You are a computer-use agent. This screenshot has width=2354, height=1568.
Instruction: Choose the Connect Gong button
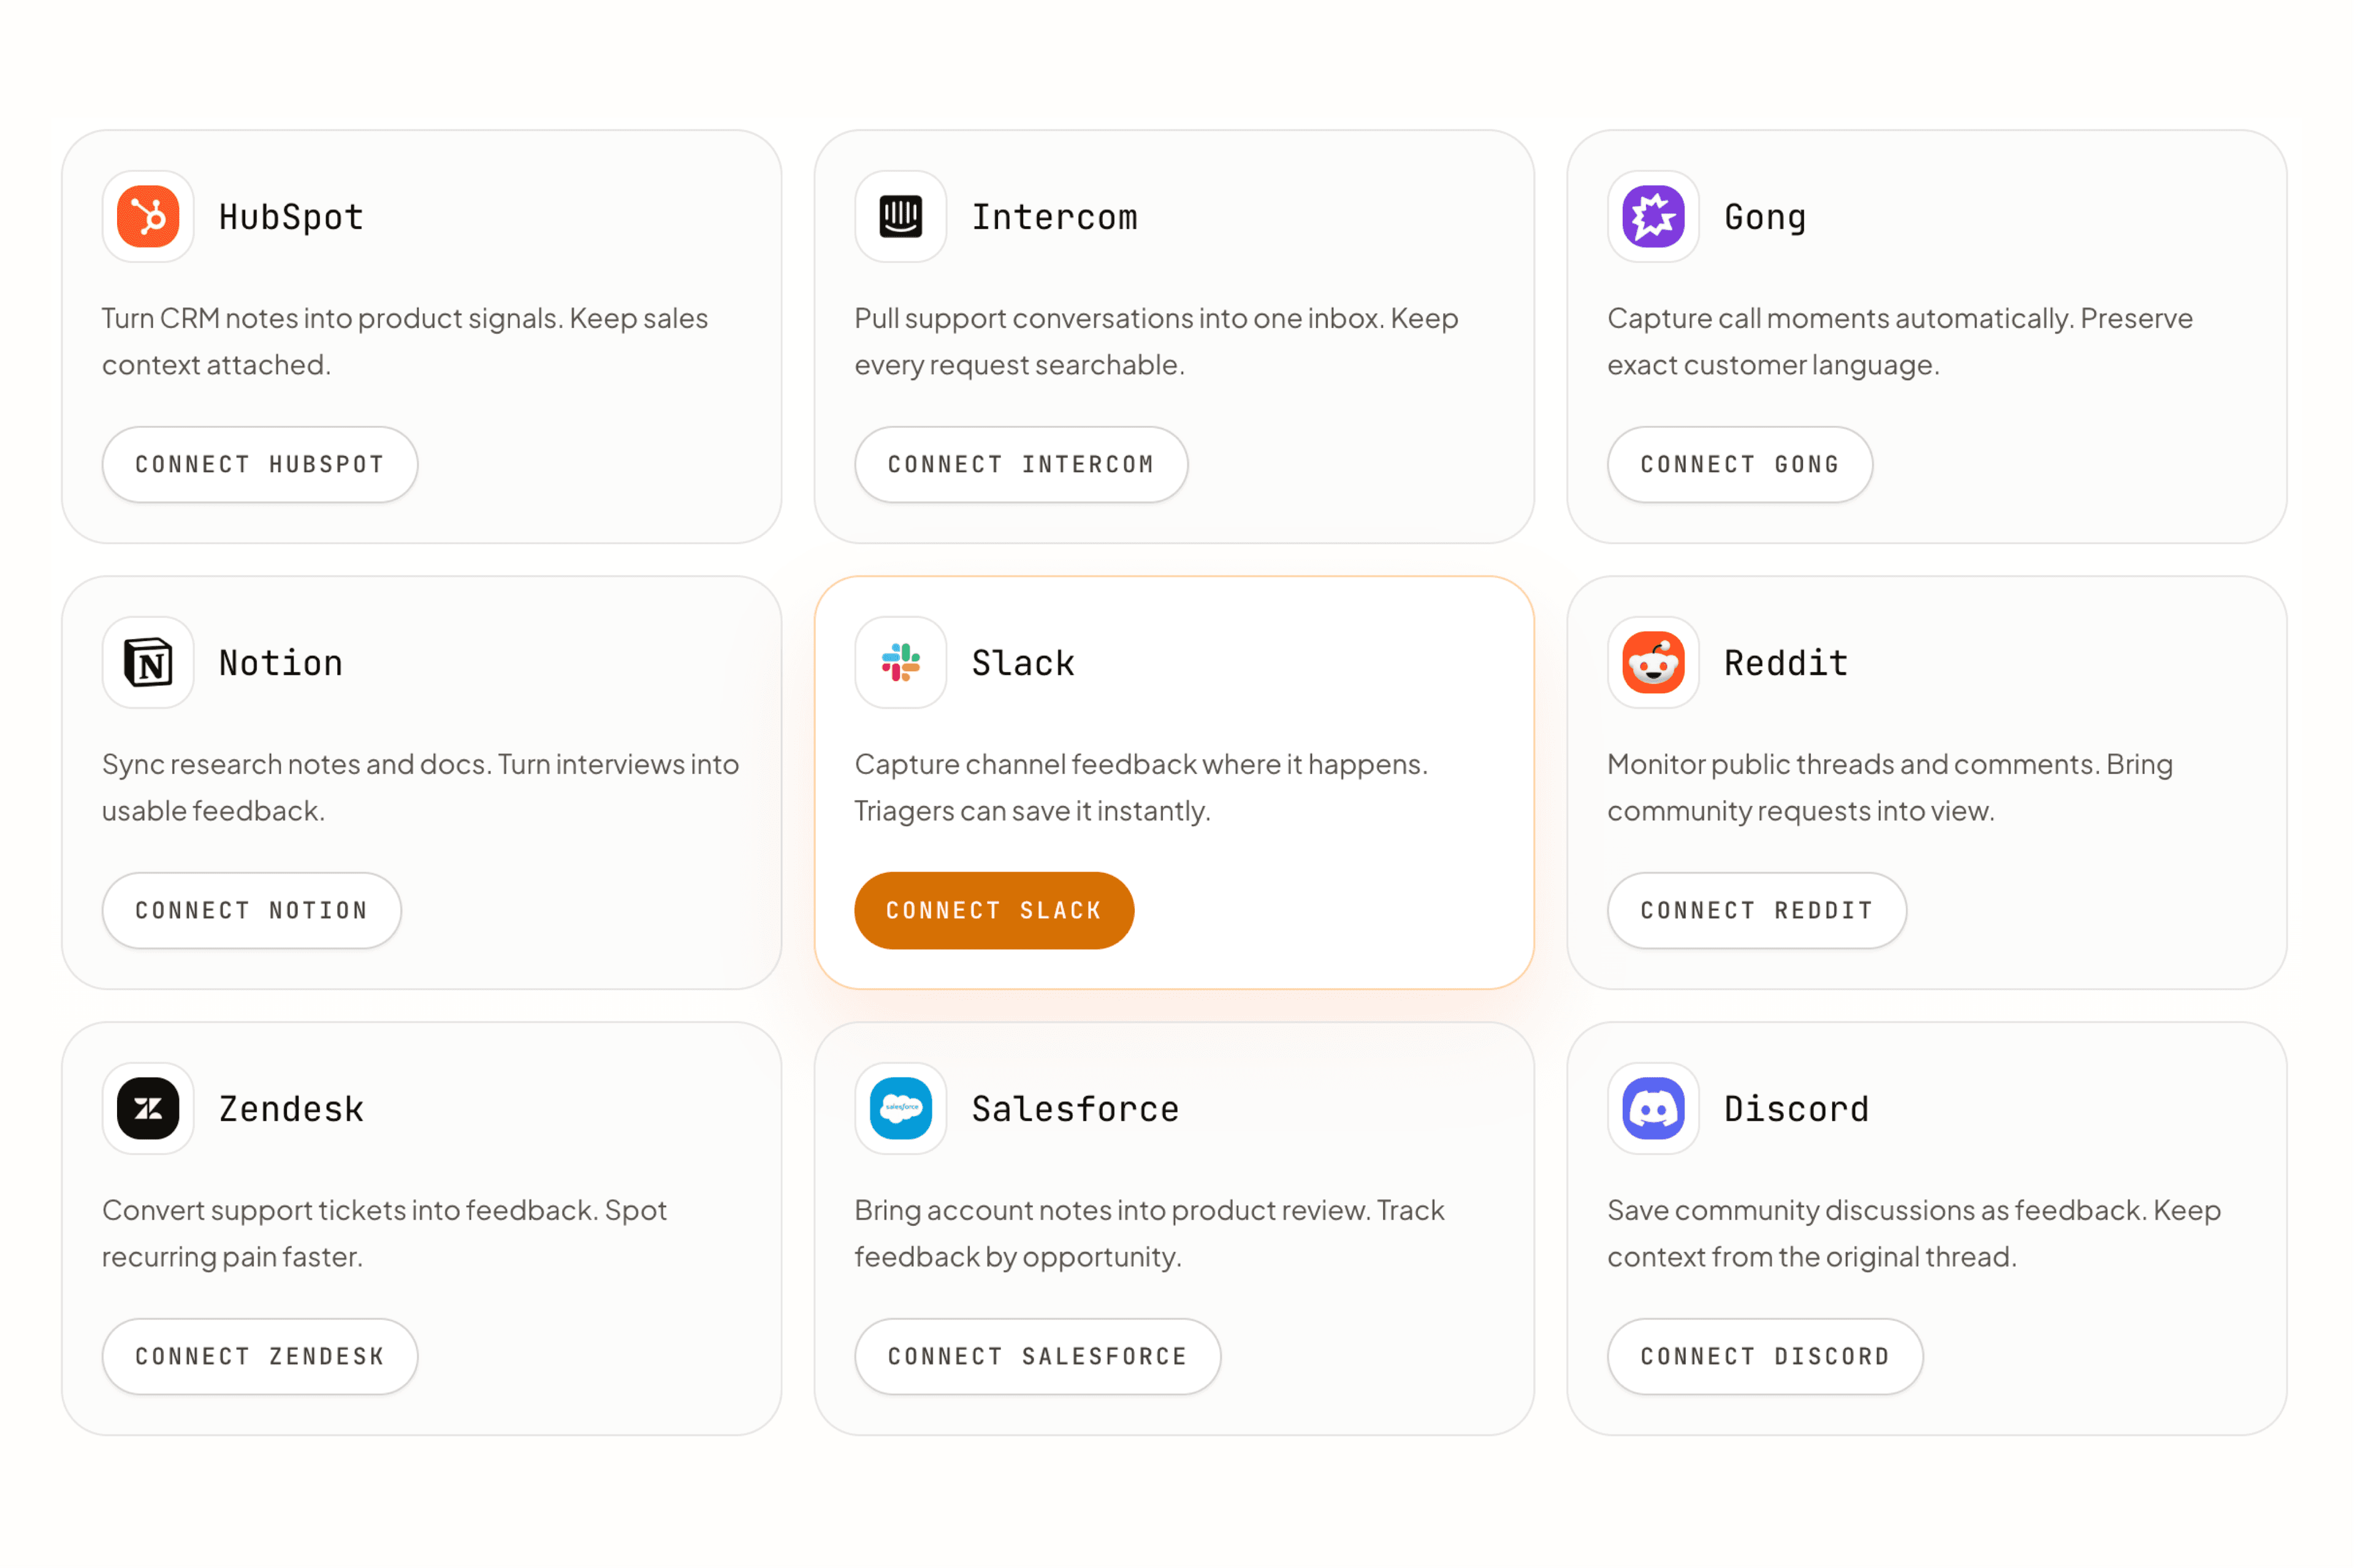pyautogui.click(x=1739, y=464)
